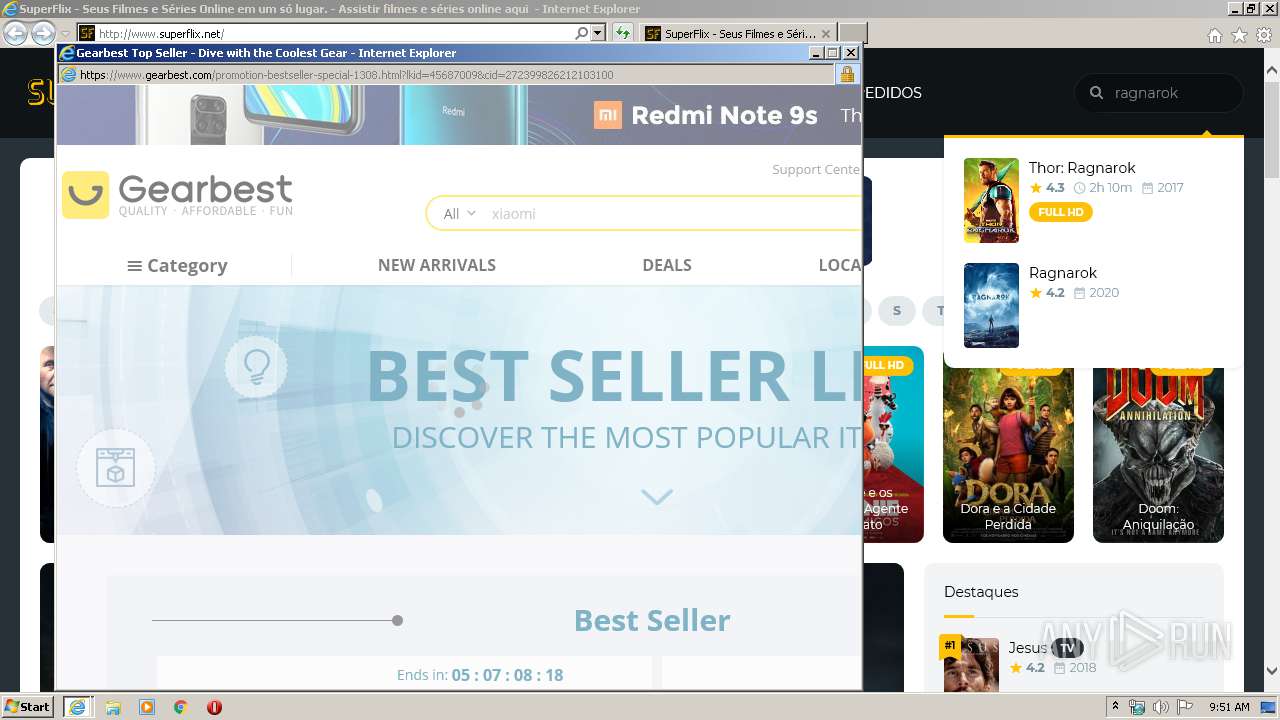The width and height of the screenshot is (1280, 720).
Task: Show hidden system tray icons
Action: click(1115, 707)
